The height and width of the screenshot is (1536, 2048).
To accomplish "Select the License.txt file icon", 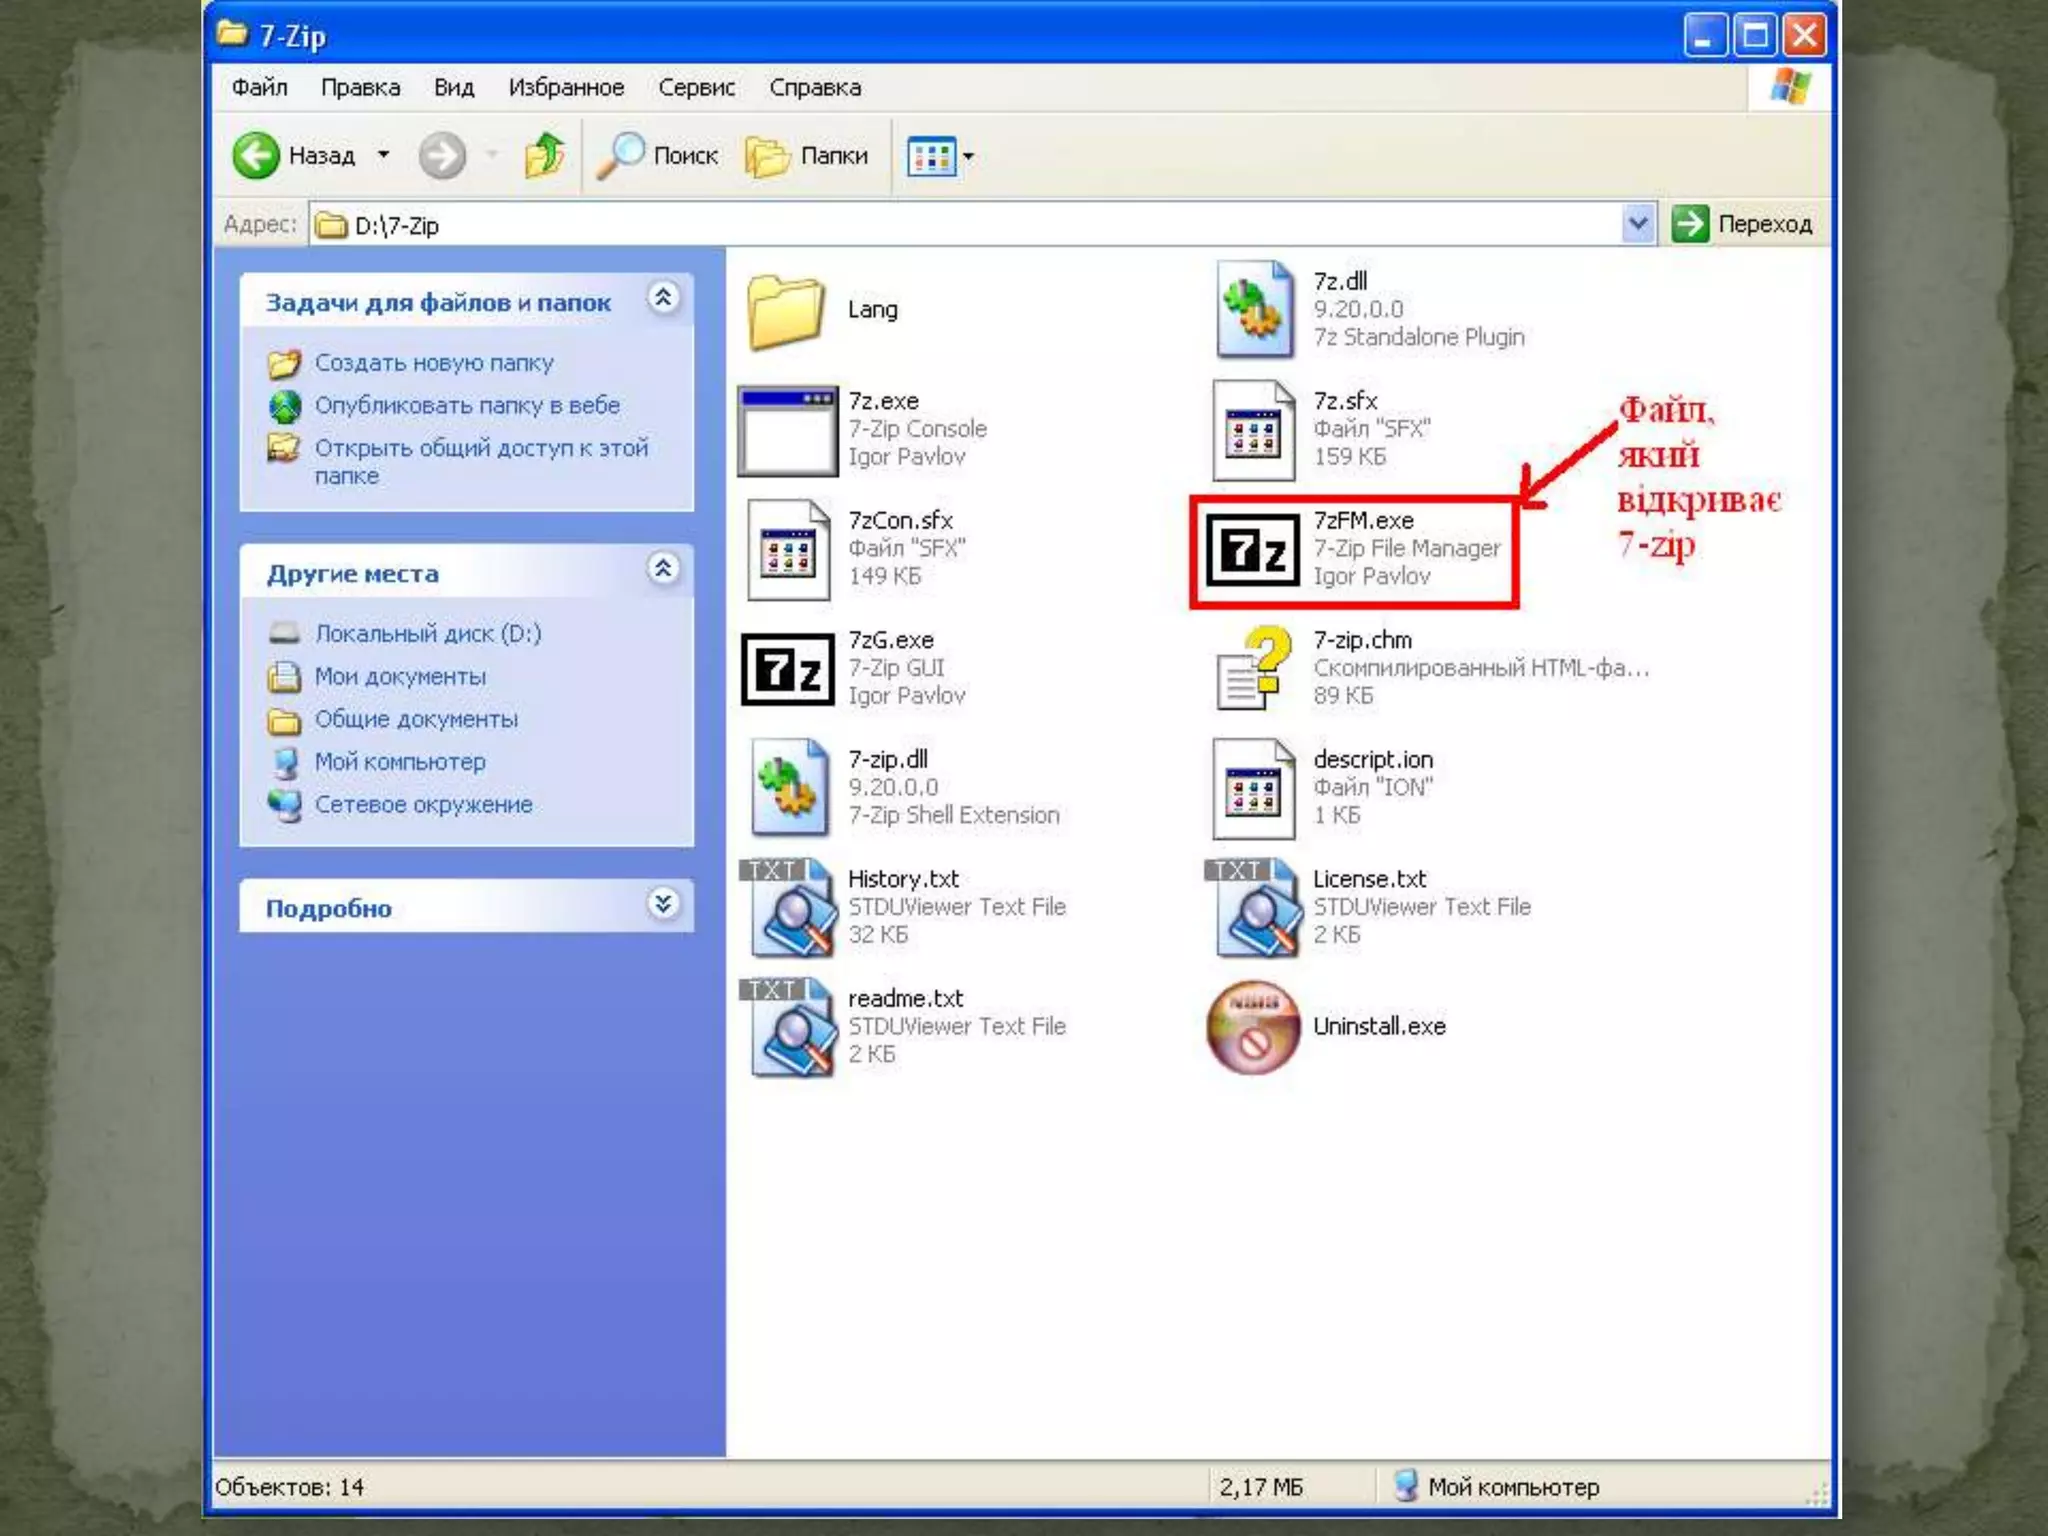I will point(1255,908).
